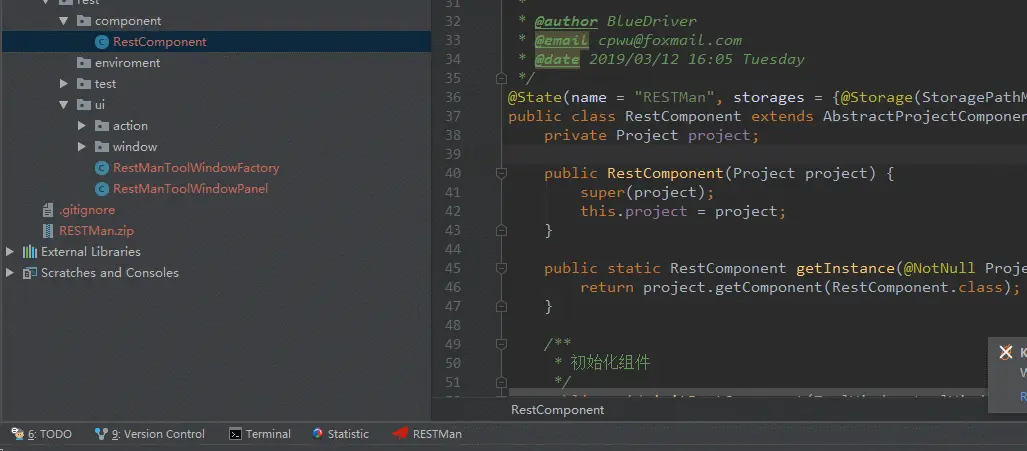This screenshot has height=451, width=1027.
Task: Click the @State annotation on line 36
Action: point(534,98)
